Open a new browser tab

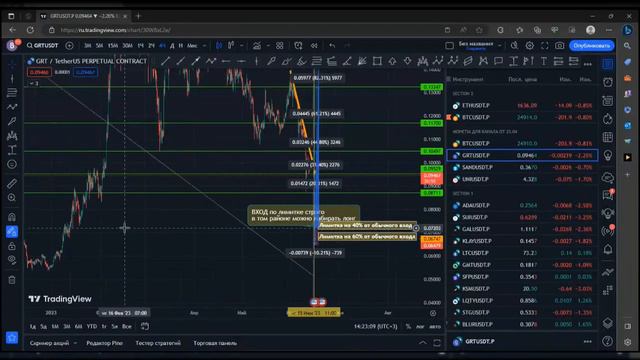[x=138, y=16]
